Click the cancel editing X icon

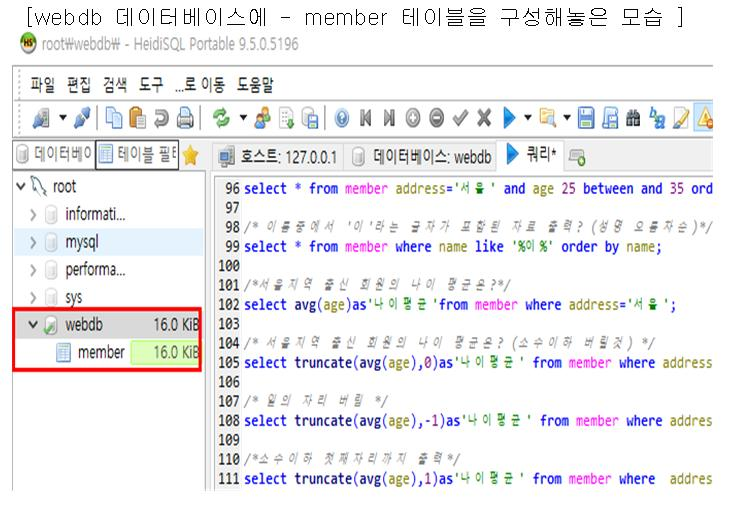click(484, 118)
